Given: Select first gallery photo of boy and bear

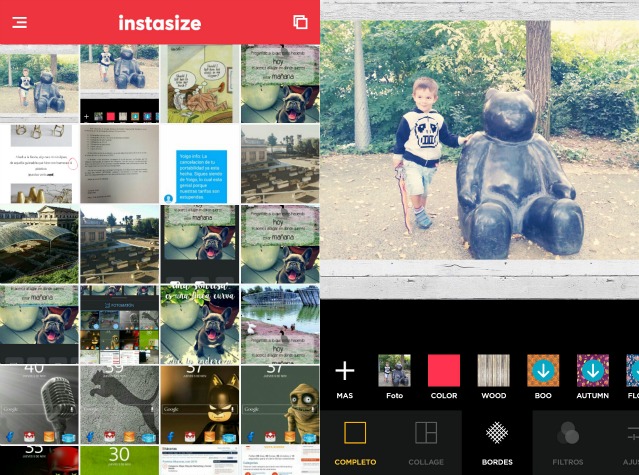Looking at the screenshot, I should (39, 84).
